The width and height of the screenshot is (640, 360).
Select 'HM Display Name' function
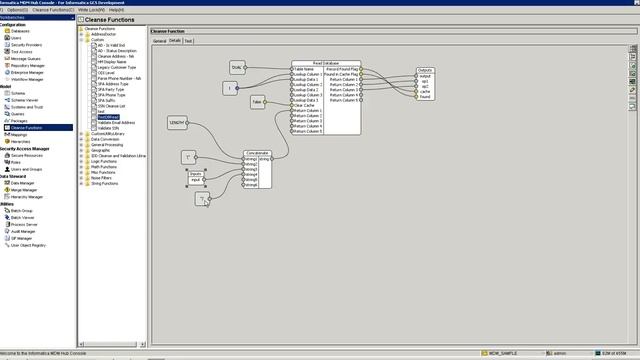click(112, 62)
